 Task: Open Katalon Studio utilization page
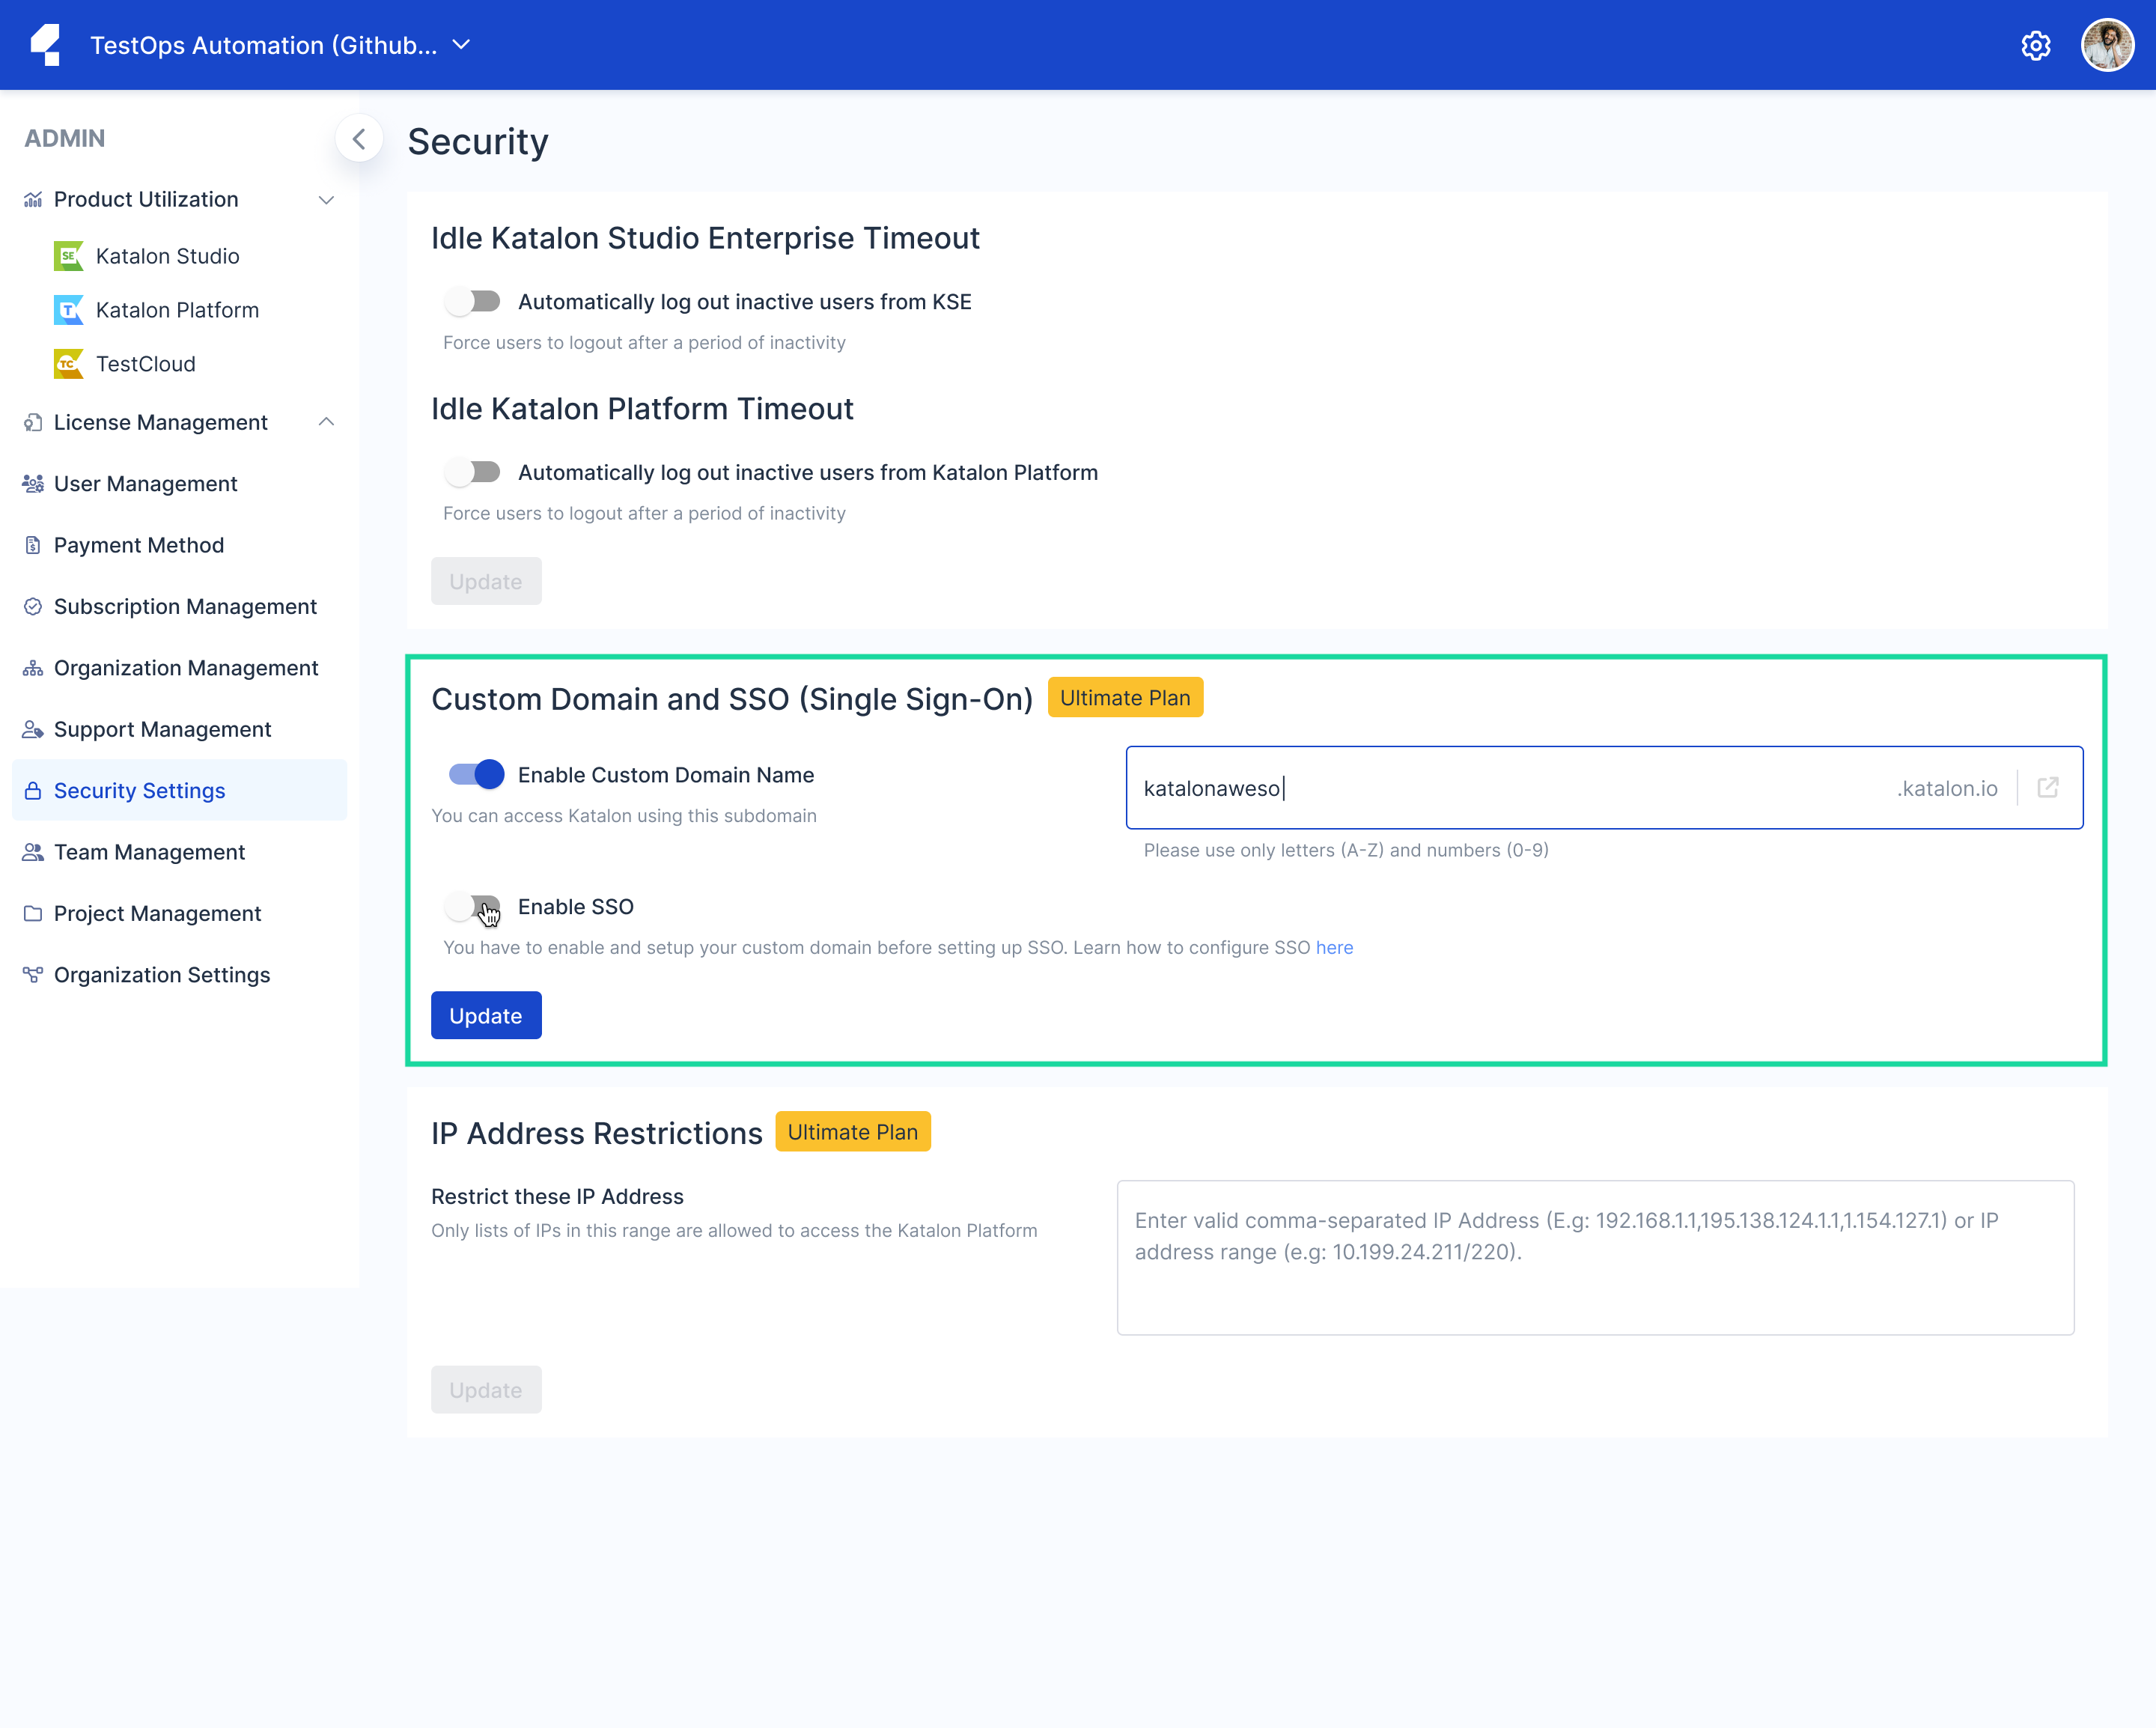click(x=167, y=256)
